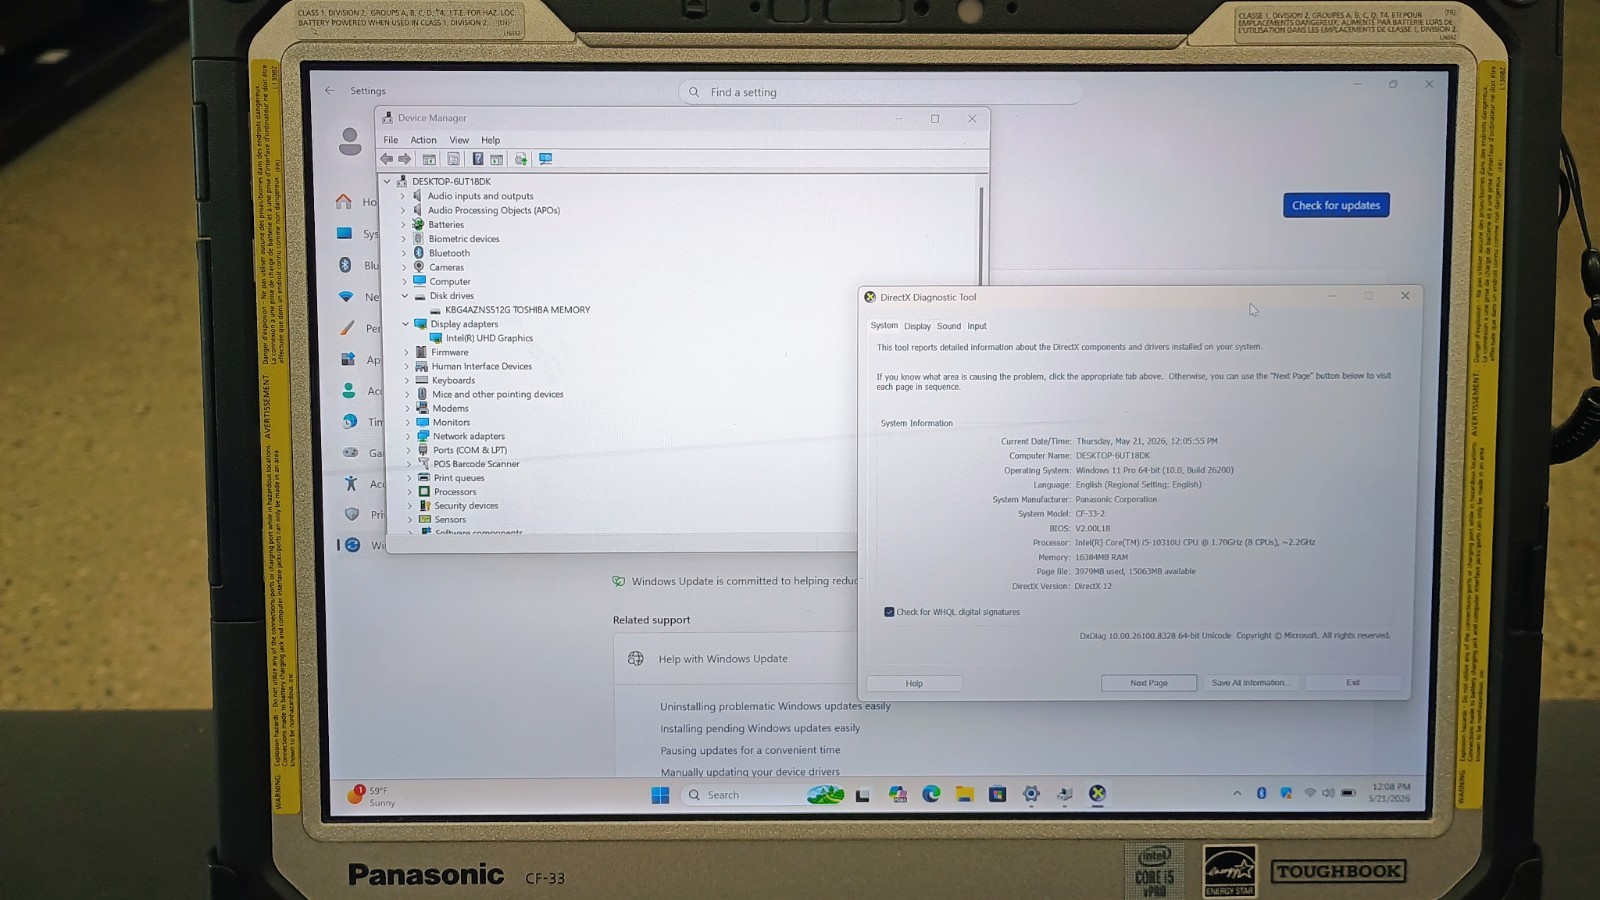1600x900 pixels.
Task: Expand the Network adapters node
Action: coord(408,436)
